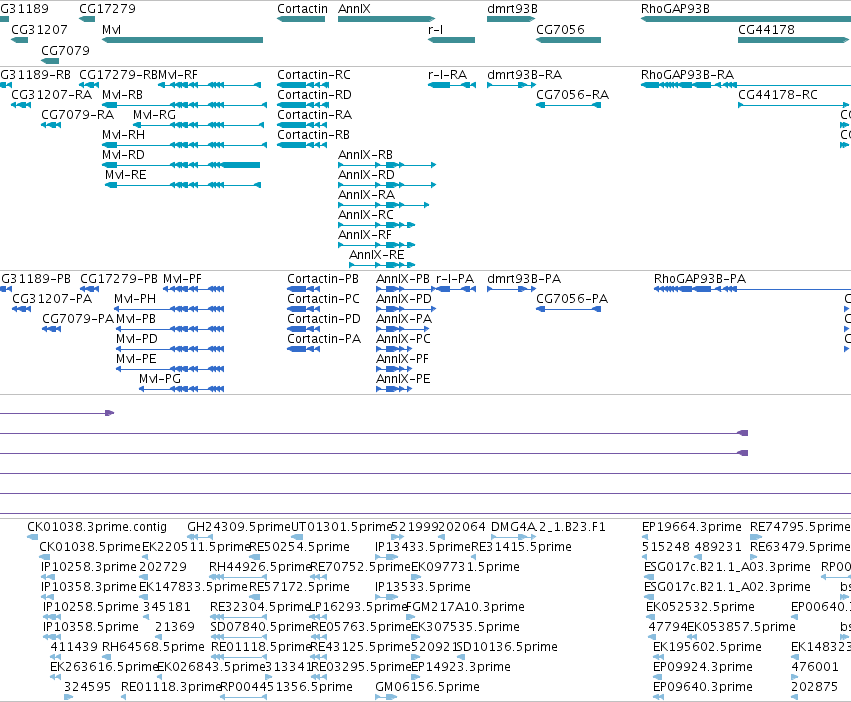This screenshot has width=851, height=702.
Task: Open the r-l-RA transcript label
Action: click(448, 74)
